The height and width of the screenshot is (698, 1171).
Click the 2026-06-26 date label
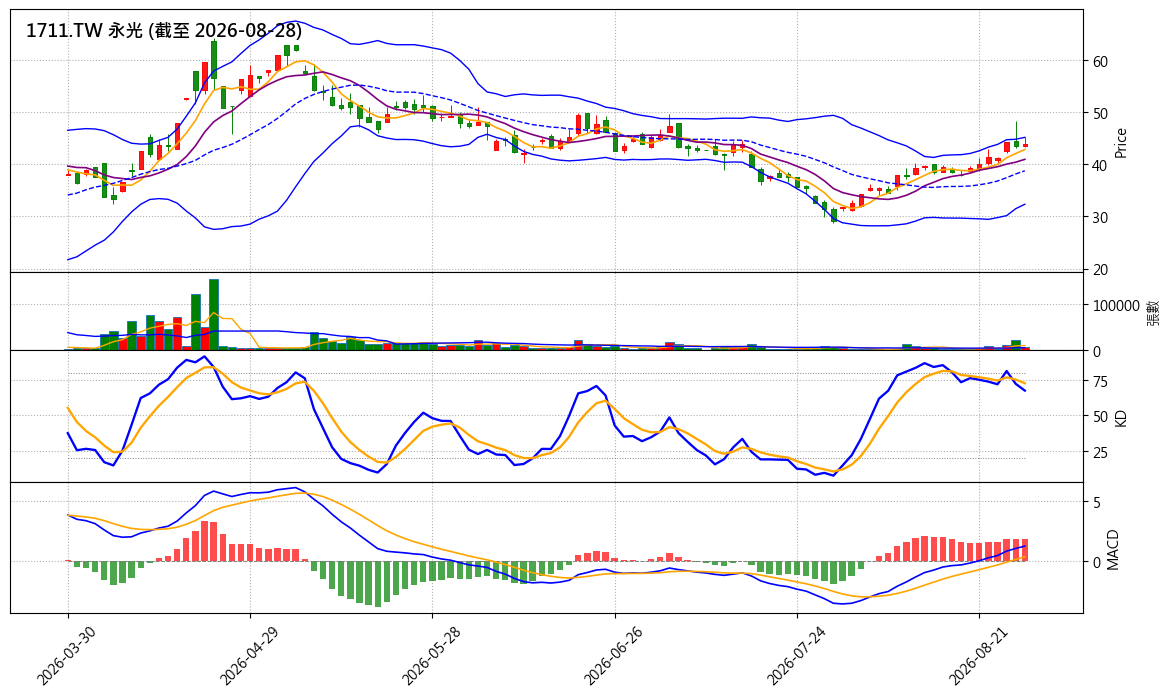tap(614, 655)
